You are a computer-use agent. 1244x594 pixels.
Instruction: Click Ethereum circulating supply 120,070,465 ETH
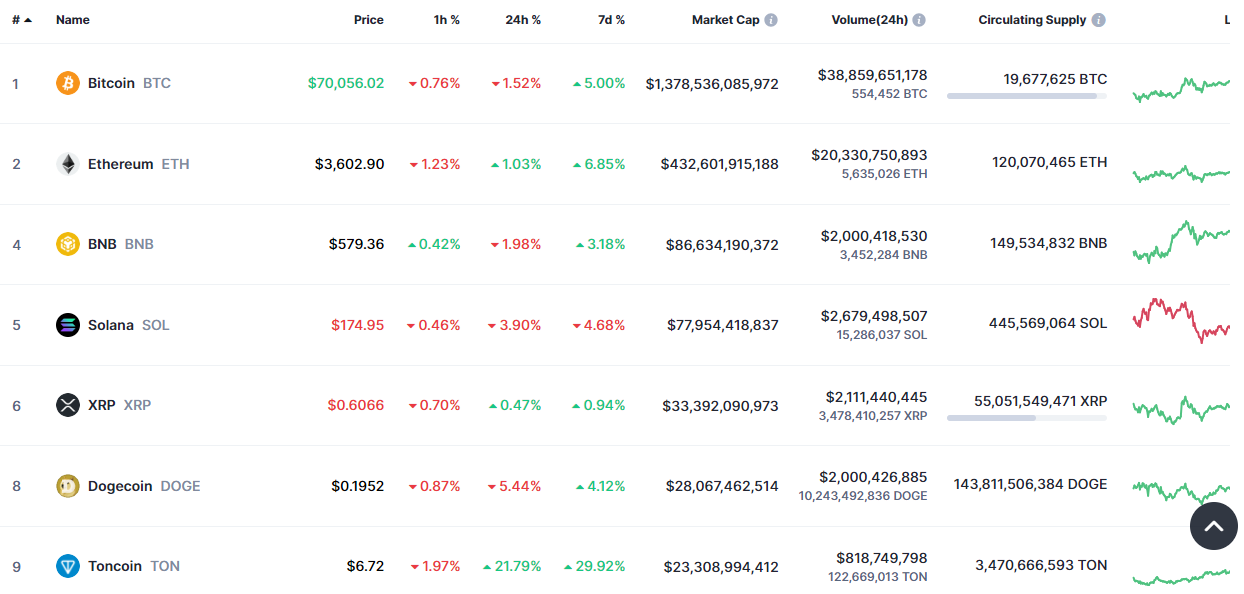click(x=1050, y=162)
